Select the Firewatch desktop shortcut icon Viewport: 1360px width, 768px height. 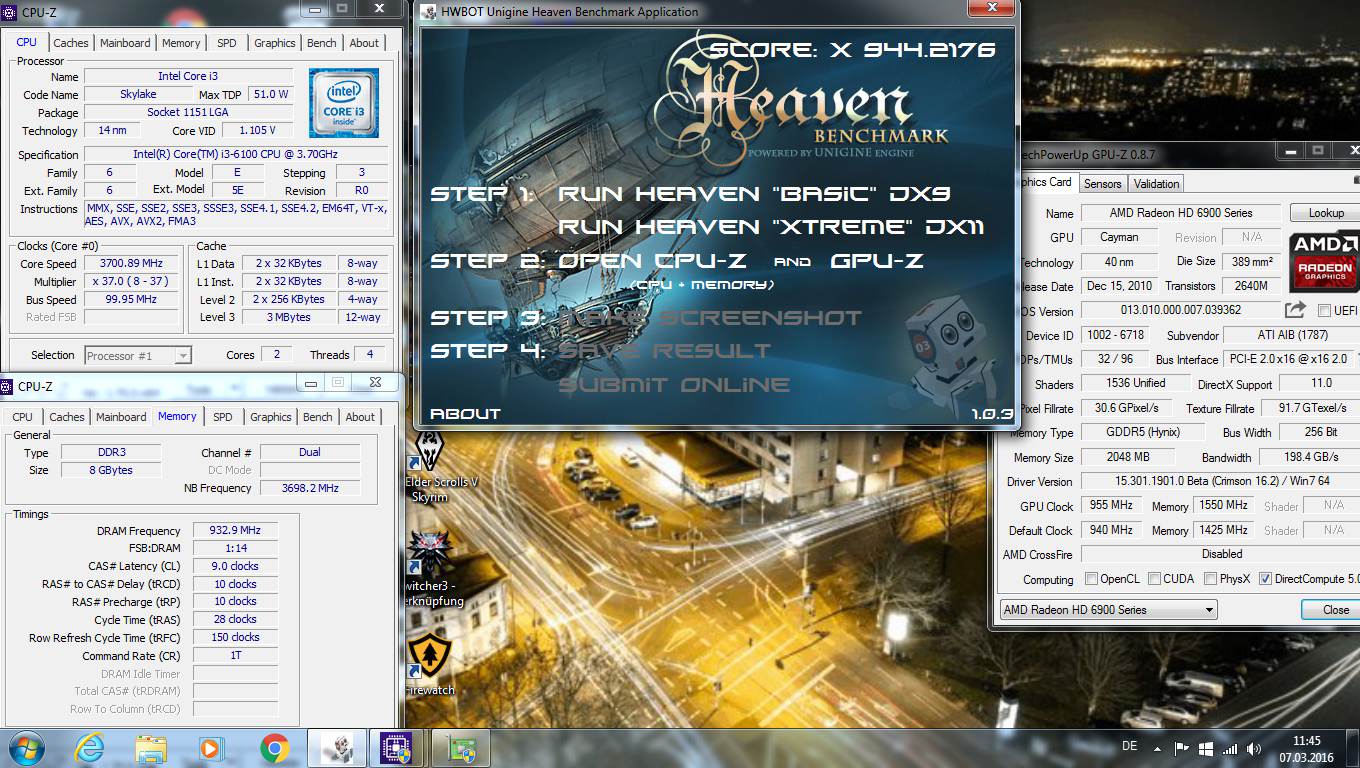pos(430,665)
